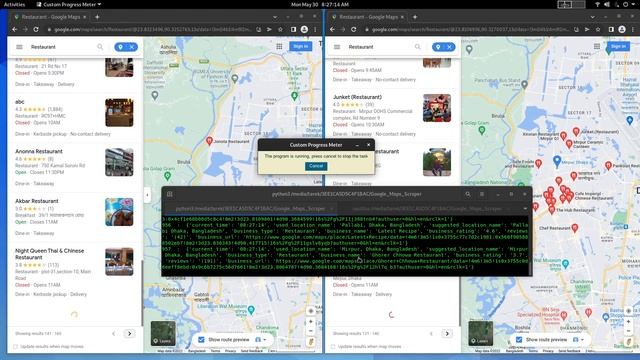Click Restaurant search field in left Maps
The width and height of the screenshot is (640, 360).
[x=61, y=47]
